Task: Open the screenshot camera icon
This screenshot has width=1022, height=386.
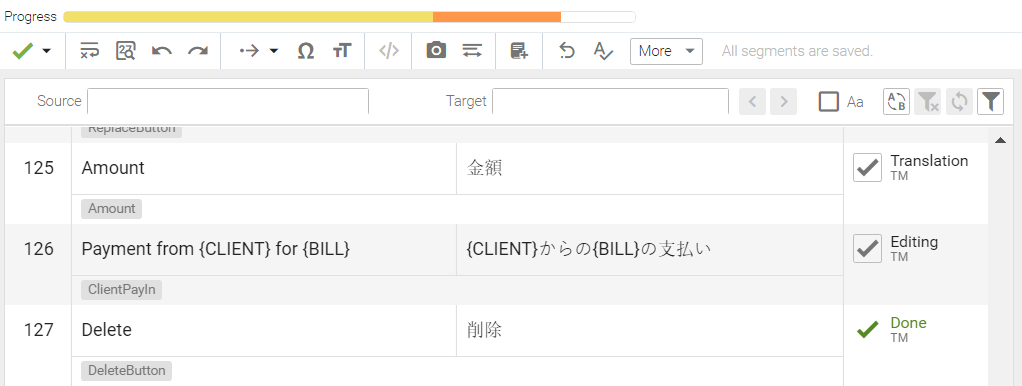Action: click(436, 50)
